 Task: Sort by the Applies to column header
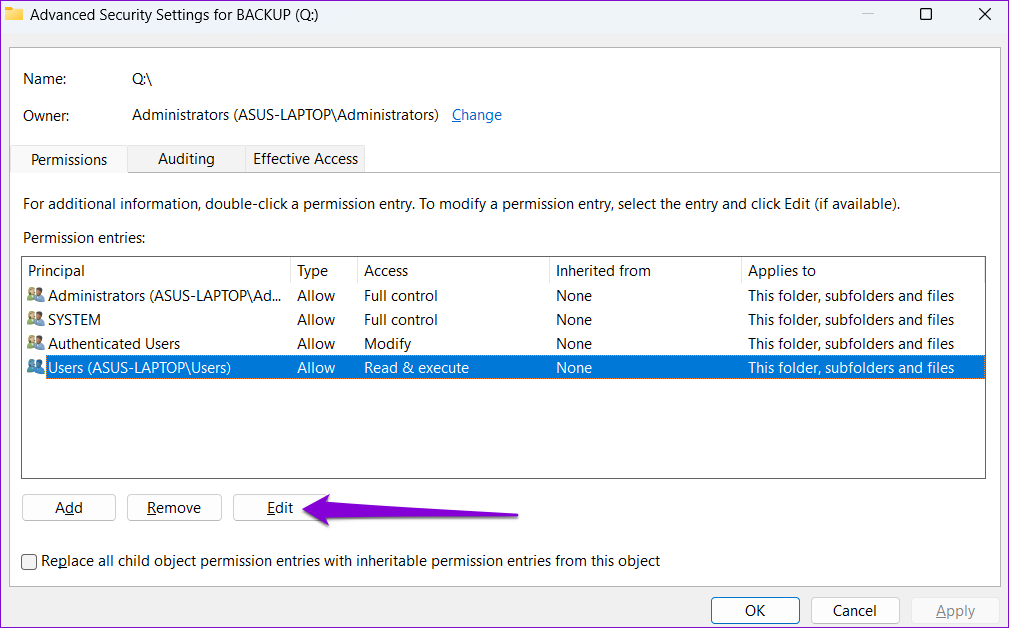point(863,271)
